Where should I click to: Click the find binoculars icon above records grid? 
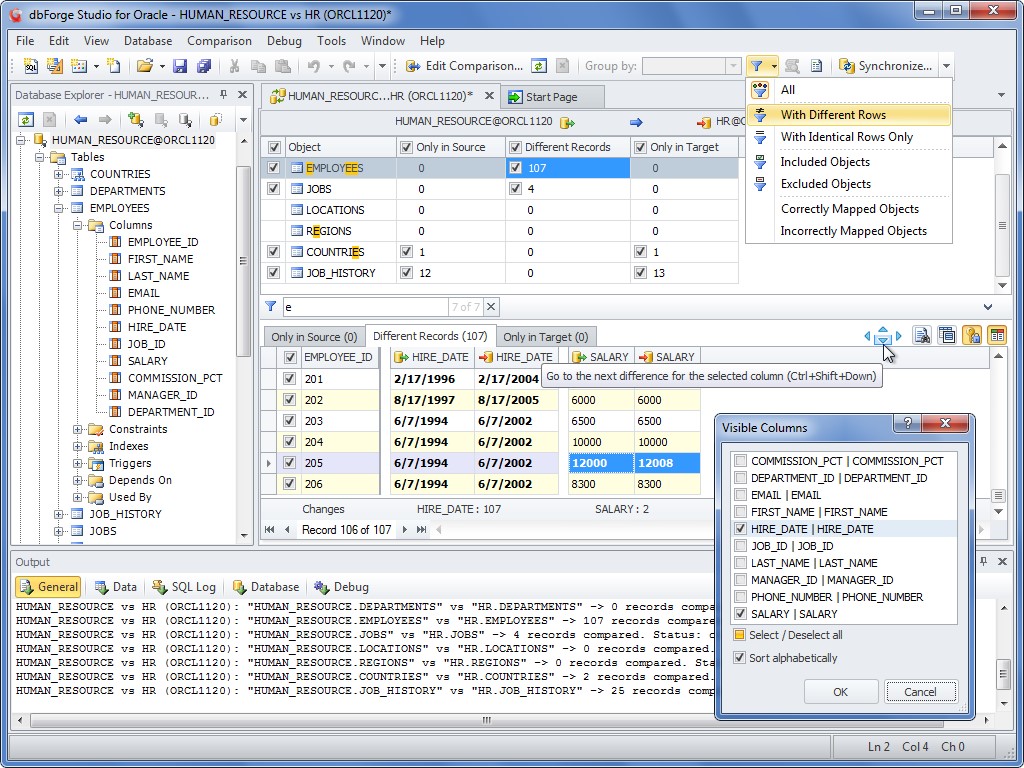click(x=921, y=336)
